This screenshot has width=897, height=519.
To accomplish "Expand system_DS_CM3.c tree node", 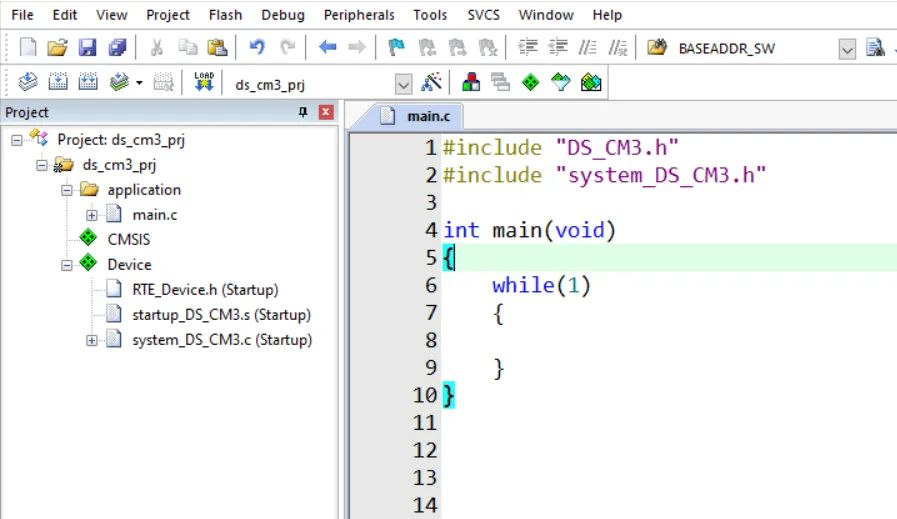I will [92, 340].
